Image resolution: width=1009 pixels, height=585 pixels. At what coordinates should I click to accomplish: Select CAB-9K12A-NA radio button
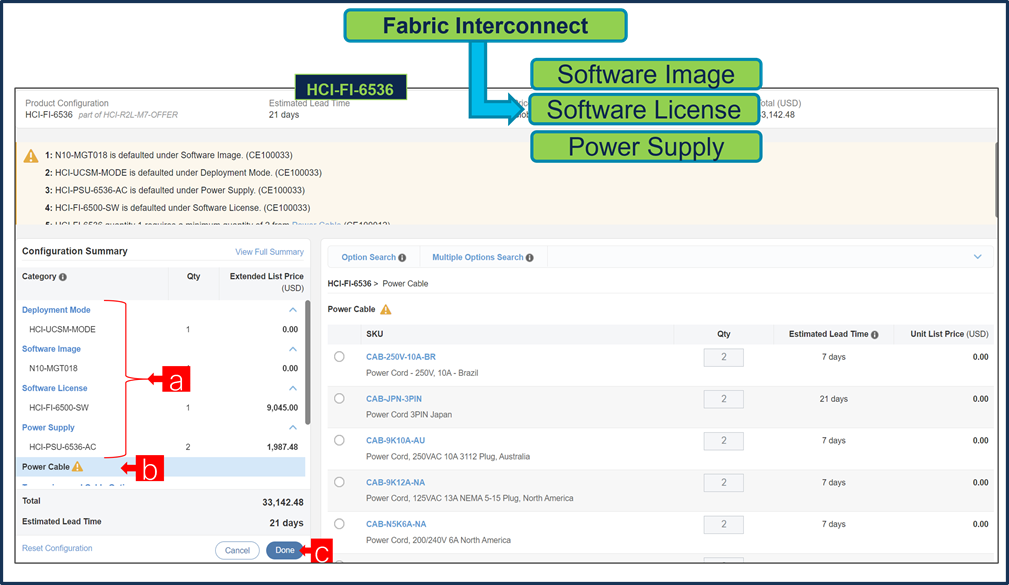[339, 482]
